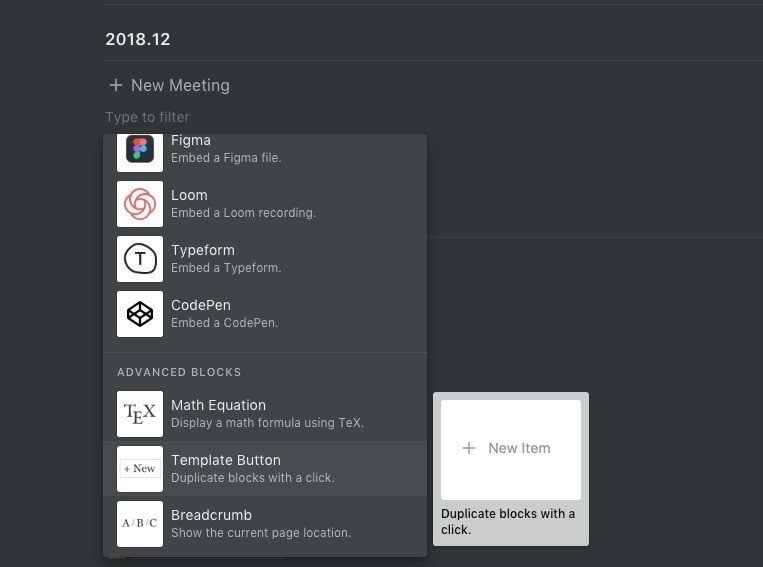The height and width of the screenshot is (567, 763).
Task: Click the TeX Math Equation icon
Action: coord(140,414)
